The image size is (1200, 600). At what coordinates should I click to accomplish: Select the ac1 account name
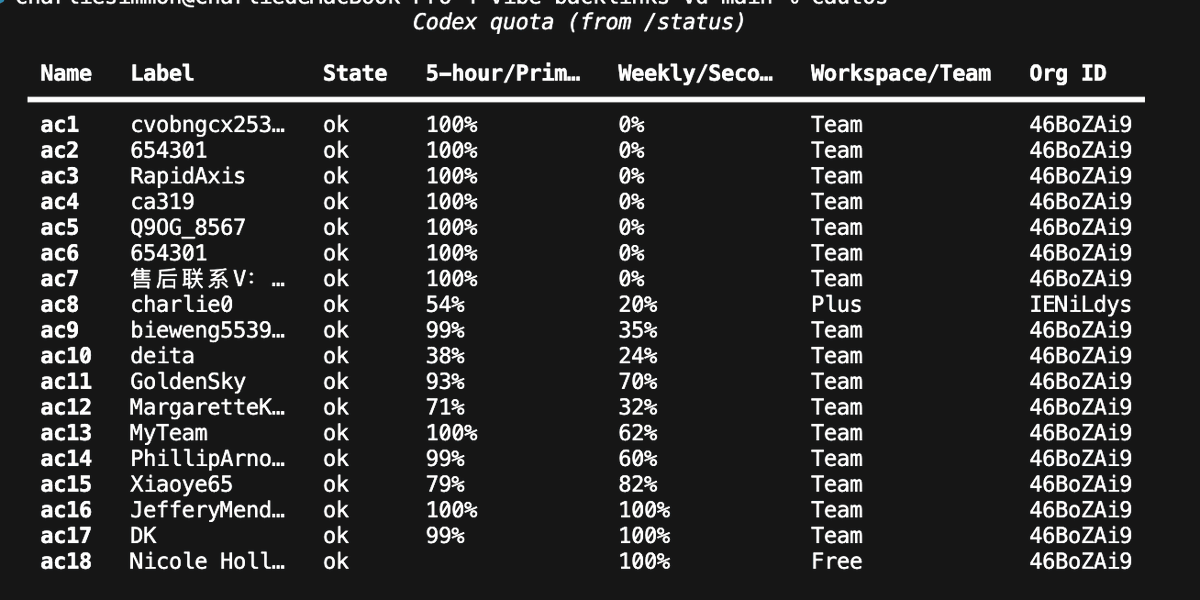point(60,125)
